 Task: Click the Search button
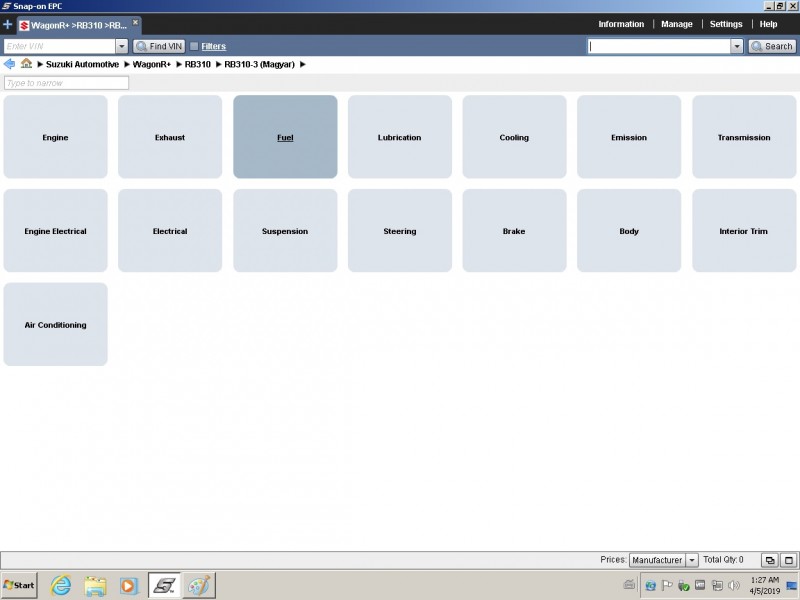772,46
